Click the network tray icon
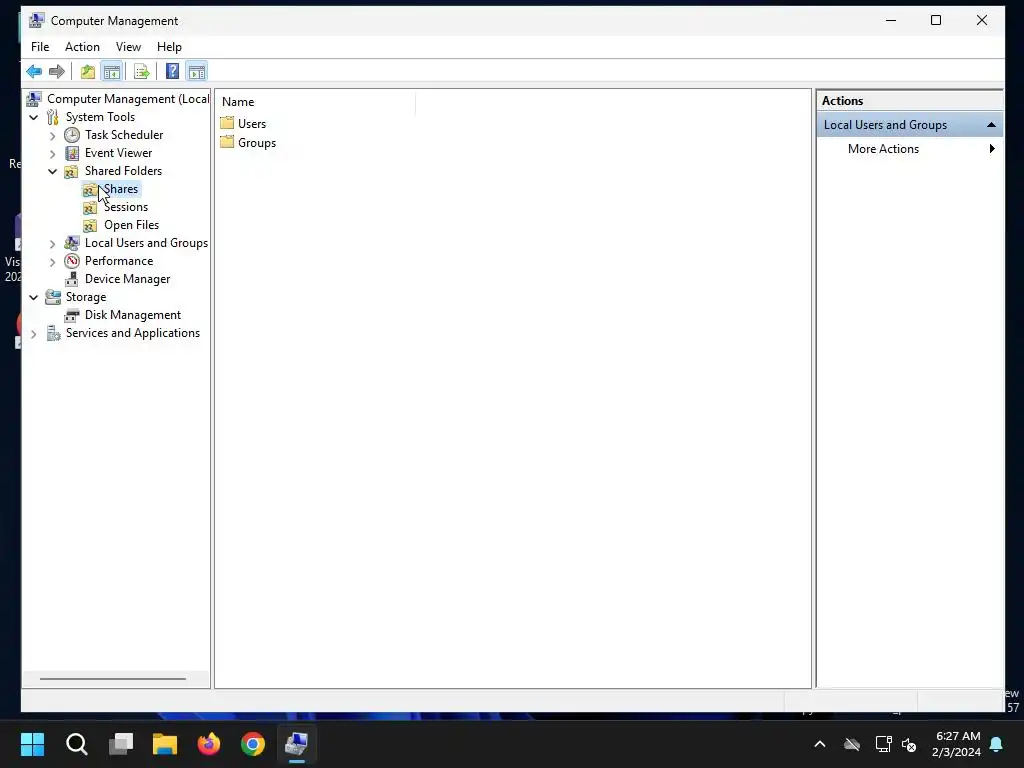 pos(883,744)
